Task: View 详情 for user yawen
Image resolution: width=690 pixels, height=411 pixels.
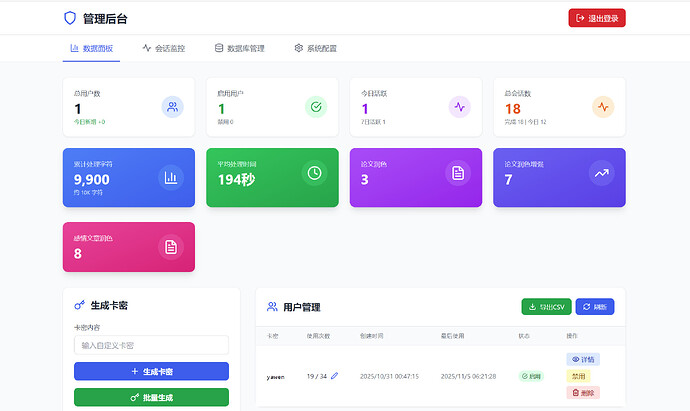Action: (x=583, y=360)
